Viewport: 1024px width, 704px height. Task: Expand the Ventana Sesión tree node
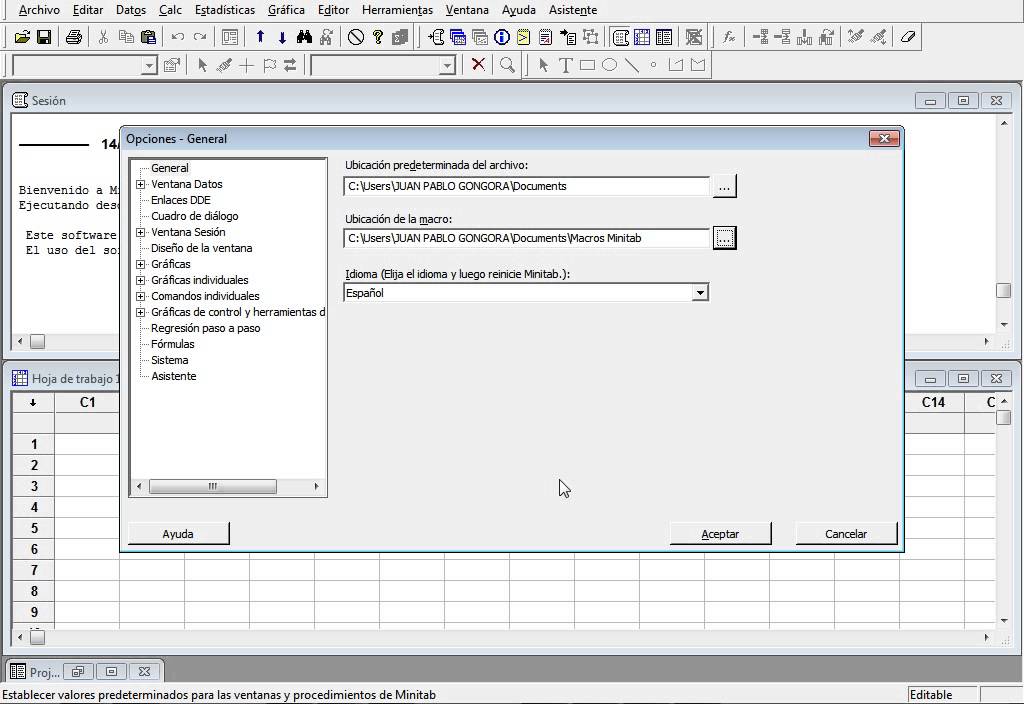coord(140,232)
